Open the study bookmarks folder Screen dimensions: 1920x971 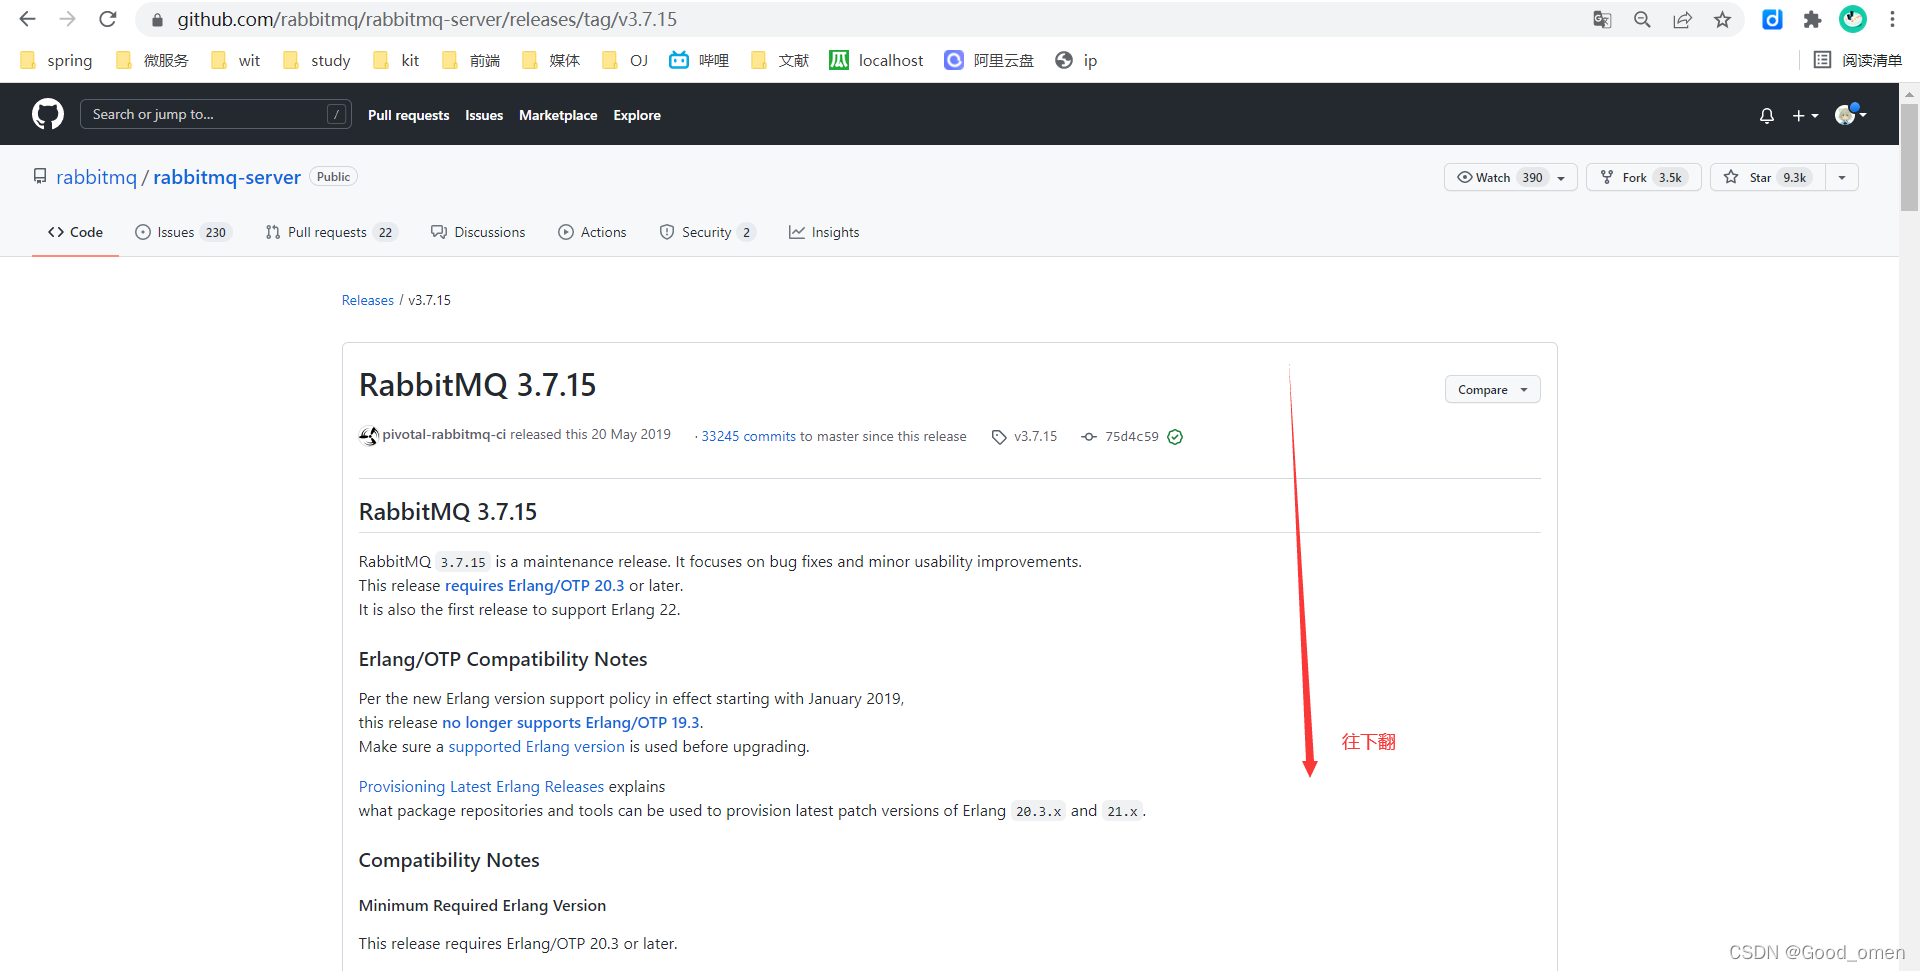pyautogui.click(x=317, y=60)
